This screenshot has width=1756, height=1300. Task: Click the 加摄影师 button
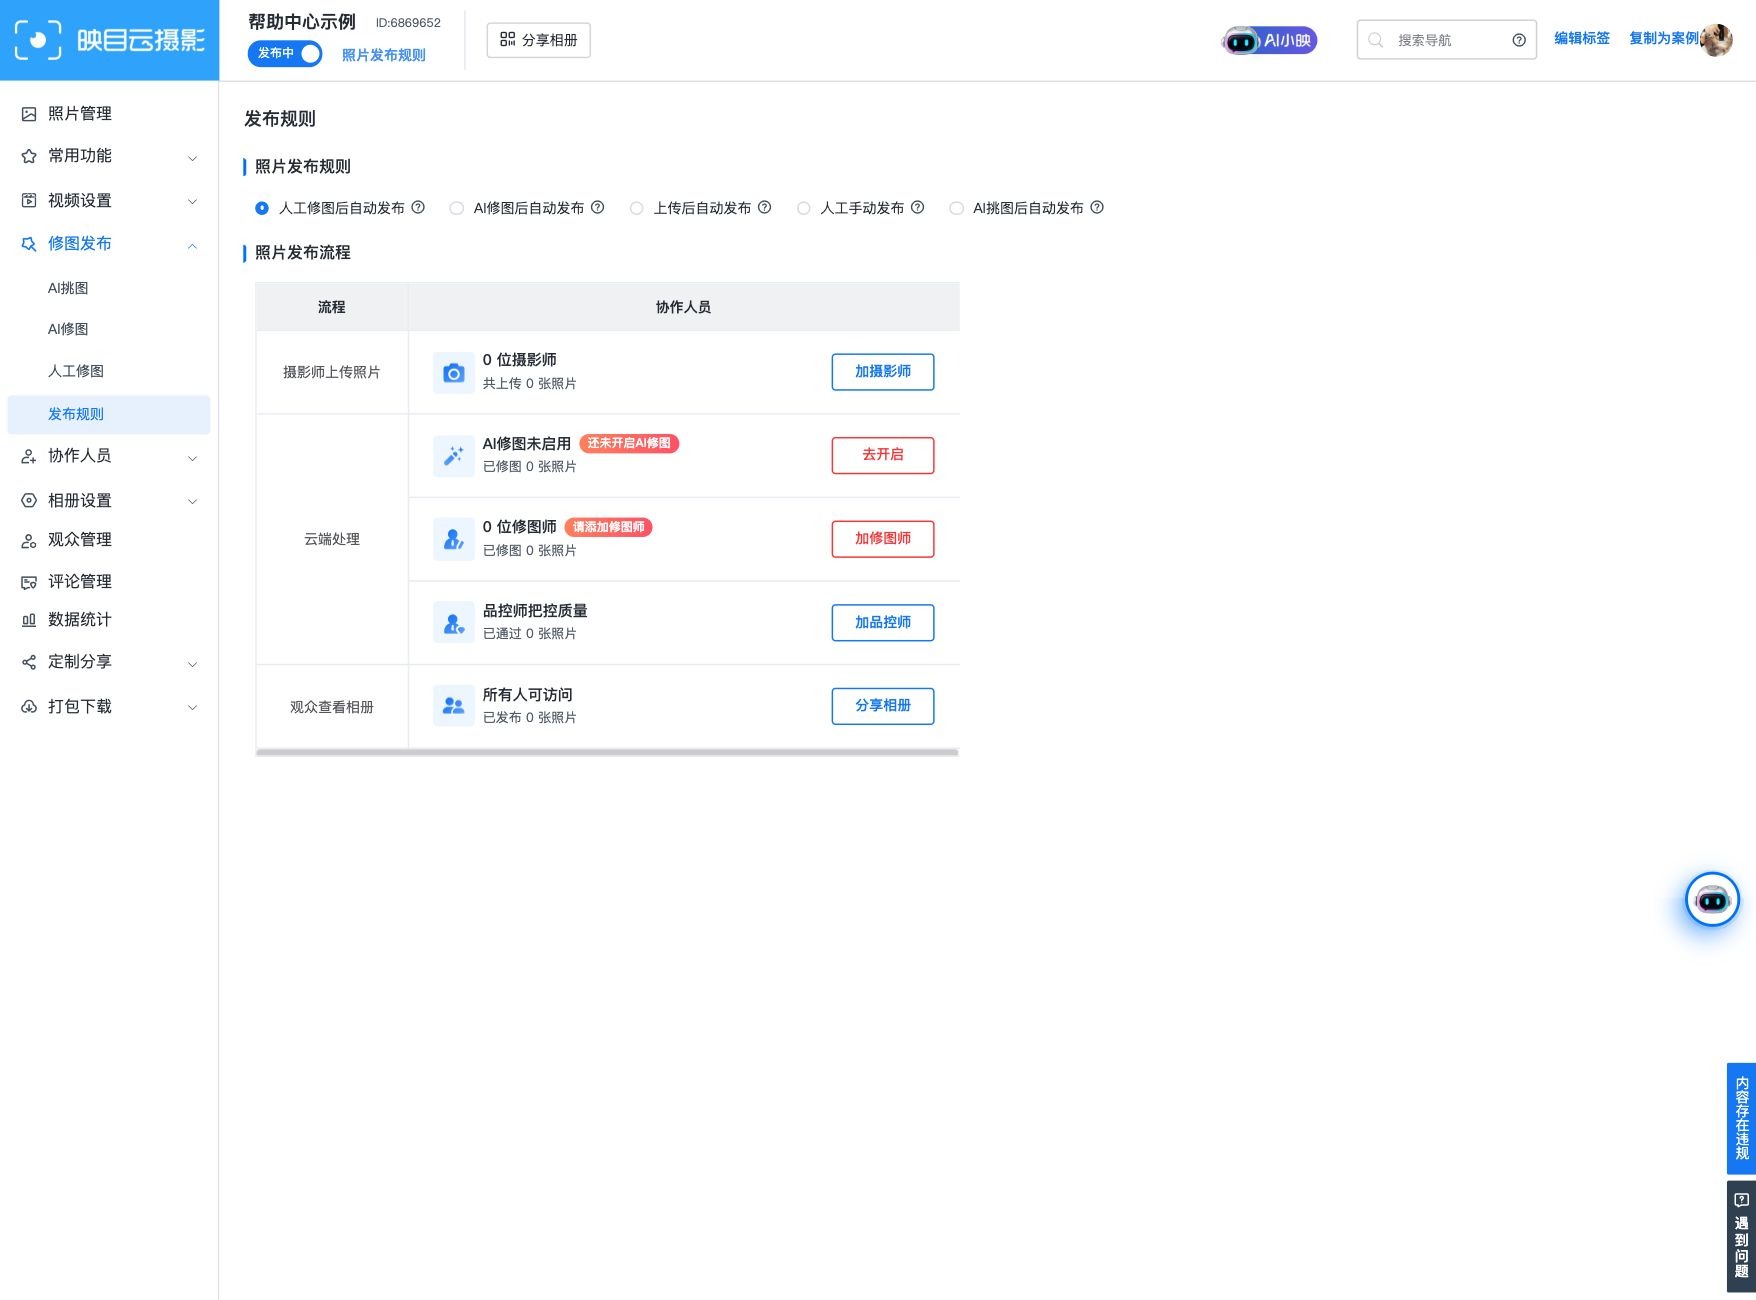coord(883,372)
